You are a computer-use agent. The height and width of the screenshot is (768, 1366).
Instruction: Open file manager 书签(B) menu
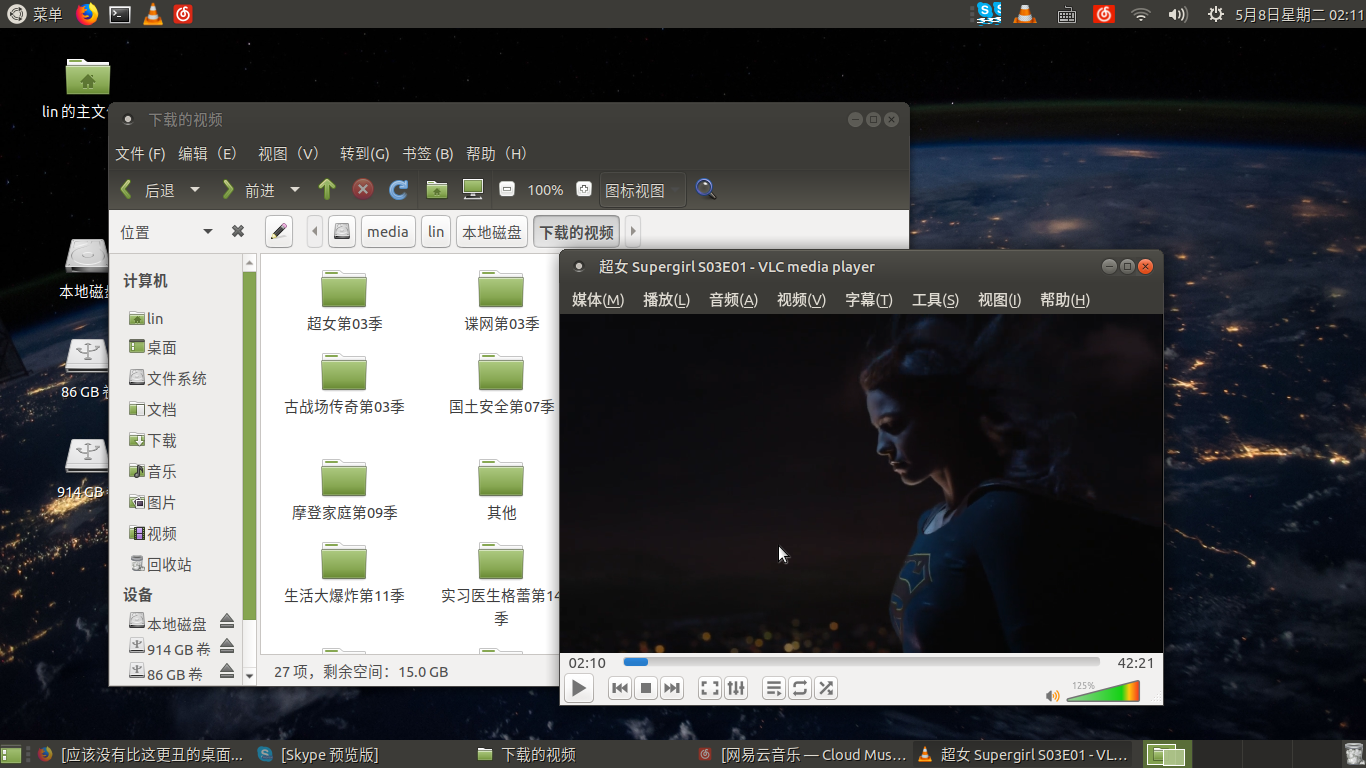click(428, 153)
